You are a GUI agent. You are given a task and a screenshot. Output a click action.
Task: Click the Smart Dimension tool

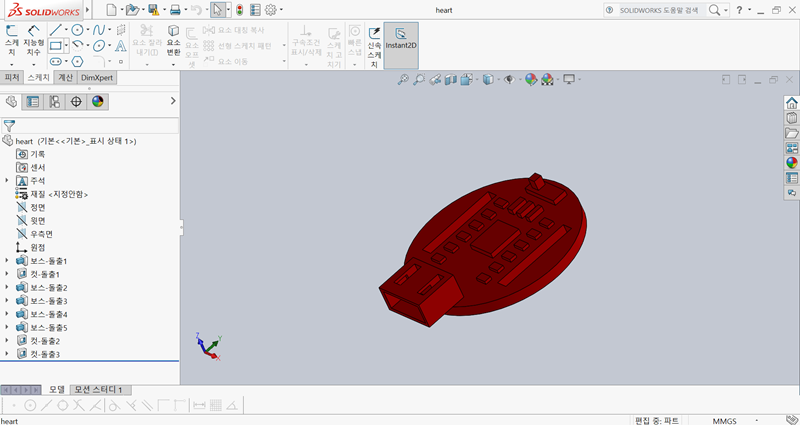tap(33, 40)
